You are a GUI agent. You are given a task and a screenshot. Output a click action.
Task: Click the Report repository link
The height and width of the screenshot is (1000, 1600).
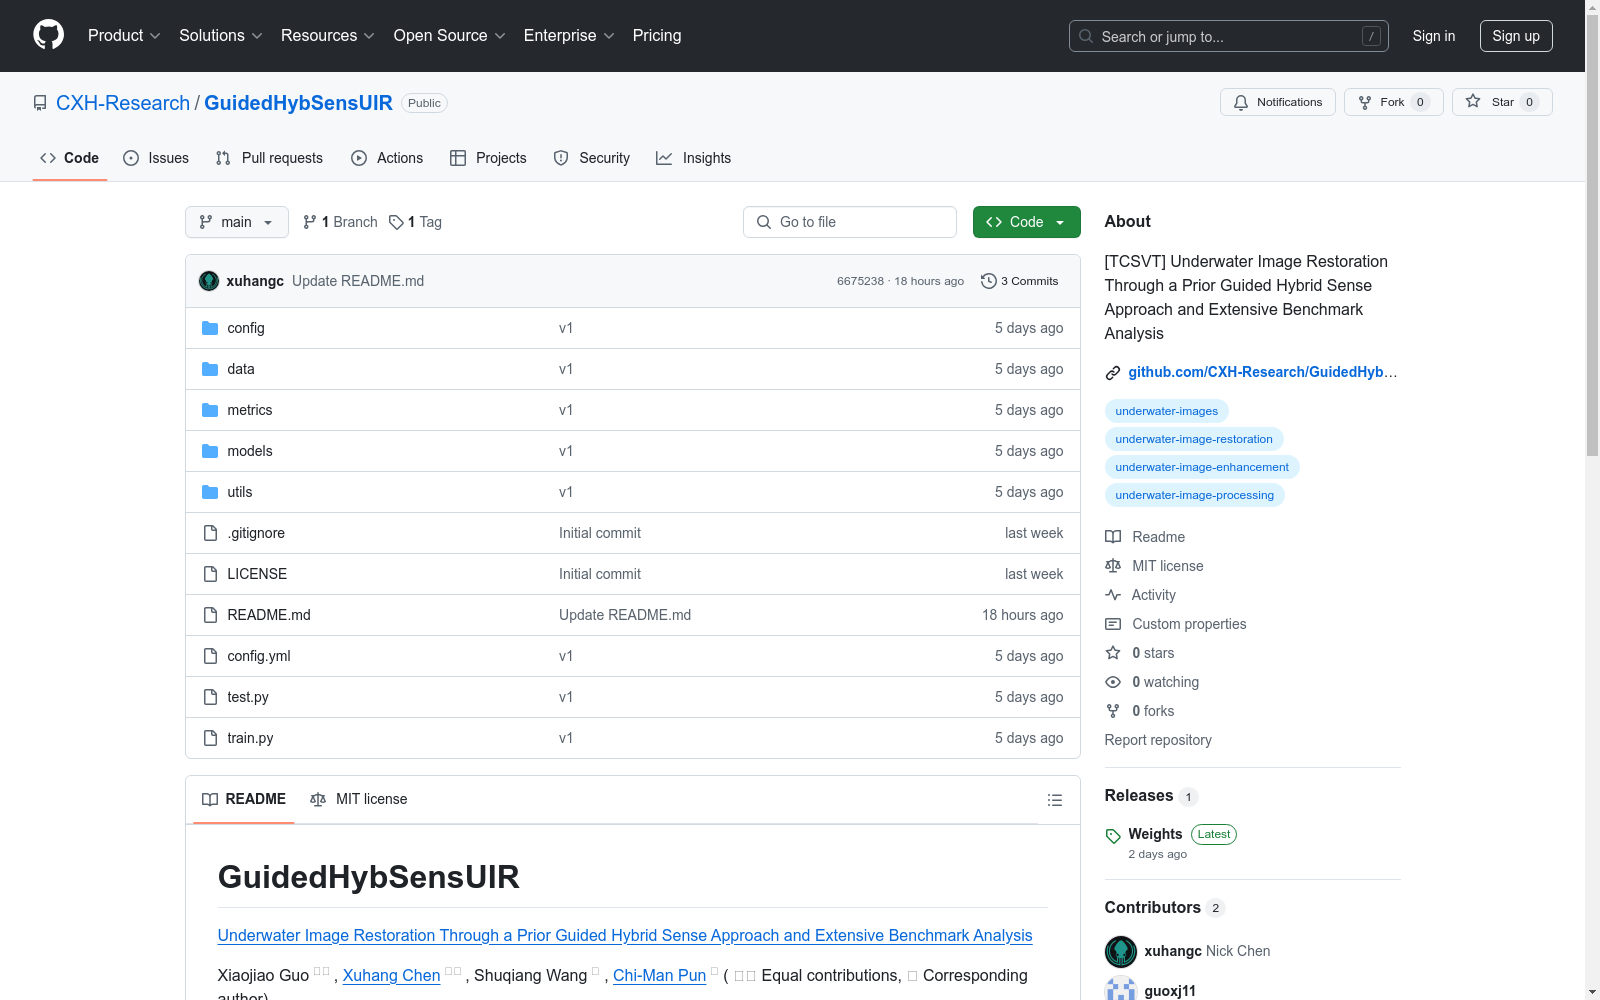1158,740
